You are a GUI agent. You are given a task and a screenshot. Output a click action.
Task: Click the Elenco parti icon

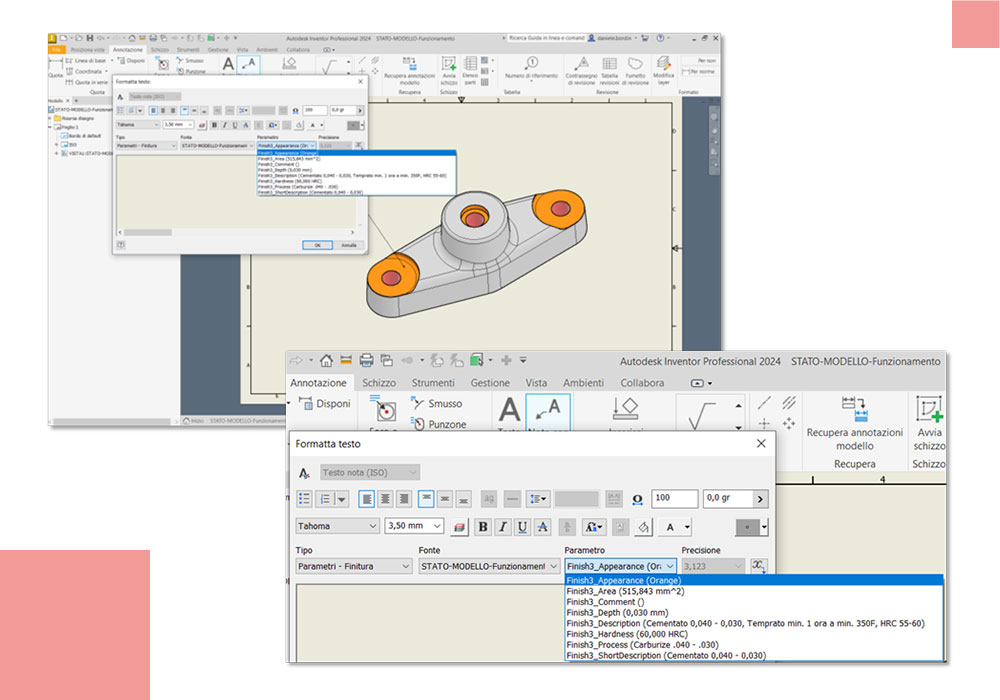[470, 64]
